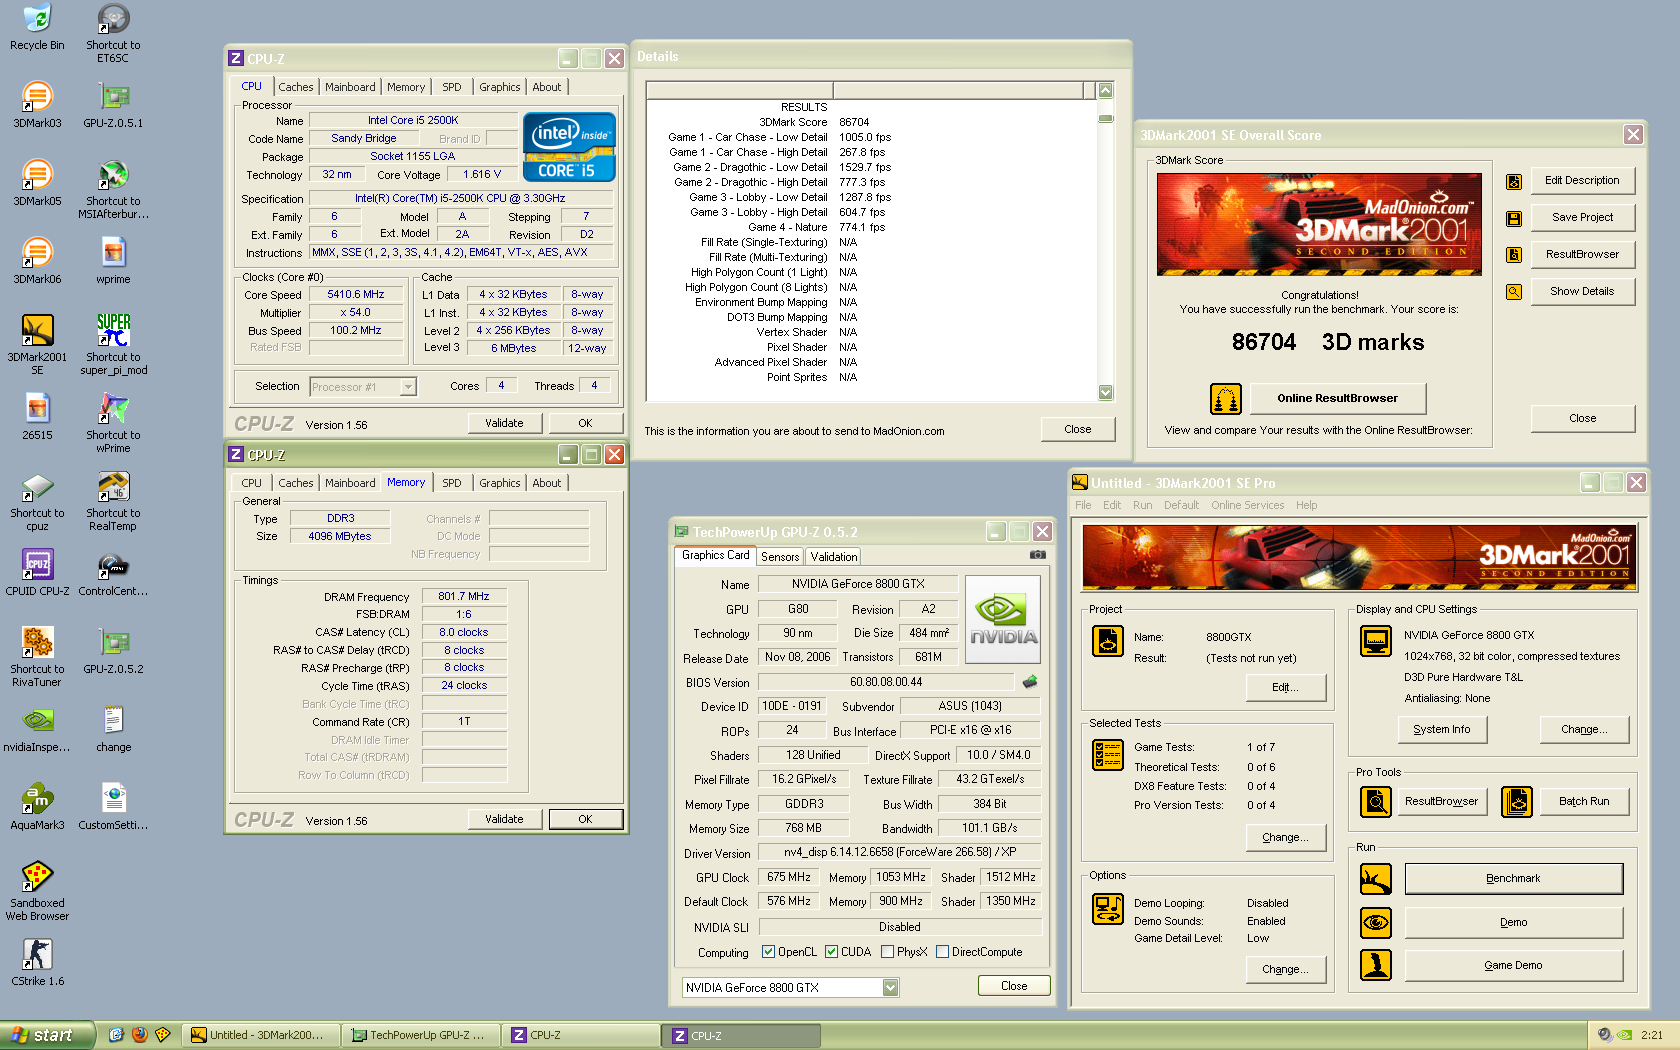
Task: Click the Benchmark button
Action: 1513,879
